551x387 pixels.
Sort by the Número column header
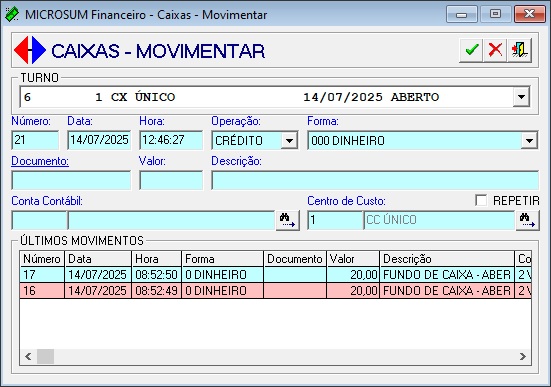point(42,259)
